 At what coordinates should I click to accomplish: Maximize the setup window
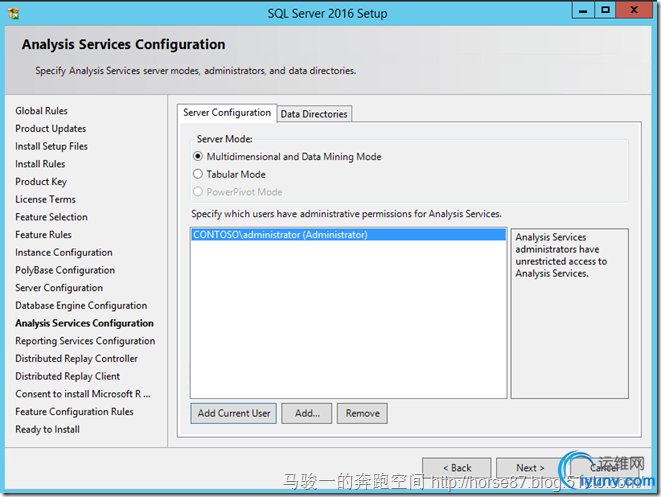click(605, 10)
